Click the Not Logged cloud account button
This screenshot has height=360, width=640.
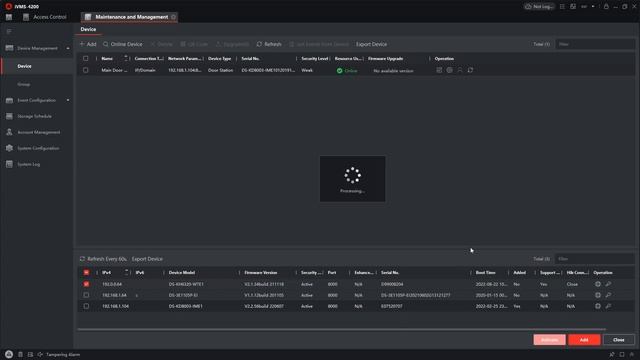(x=539, y=7)
